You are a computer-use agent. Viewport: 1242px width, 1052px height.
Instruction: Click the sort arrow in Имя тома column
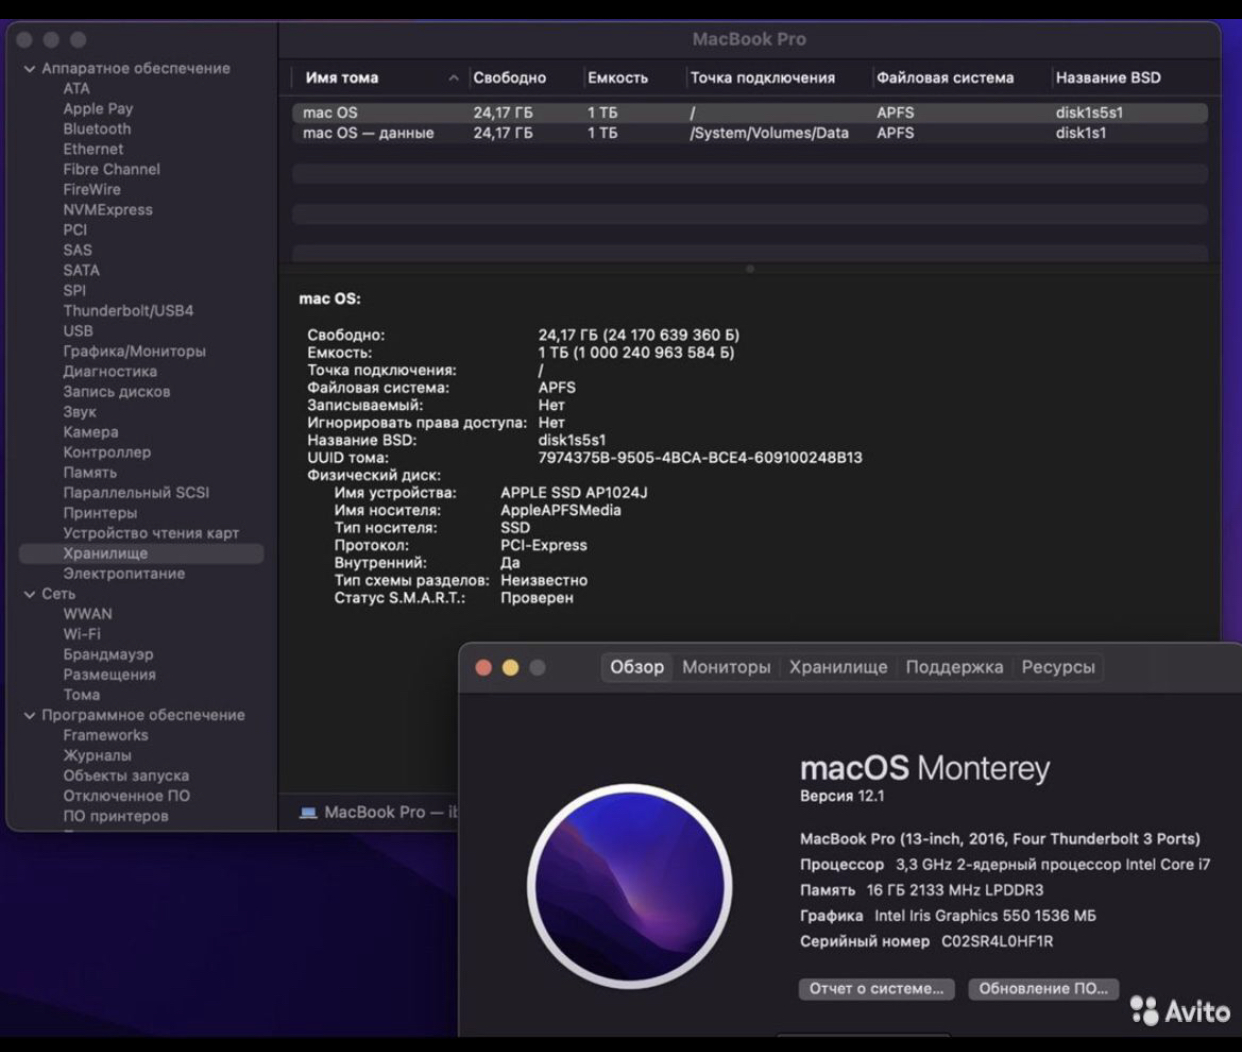pyautogui.click(x=453, y=78)
